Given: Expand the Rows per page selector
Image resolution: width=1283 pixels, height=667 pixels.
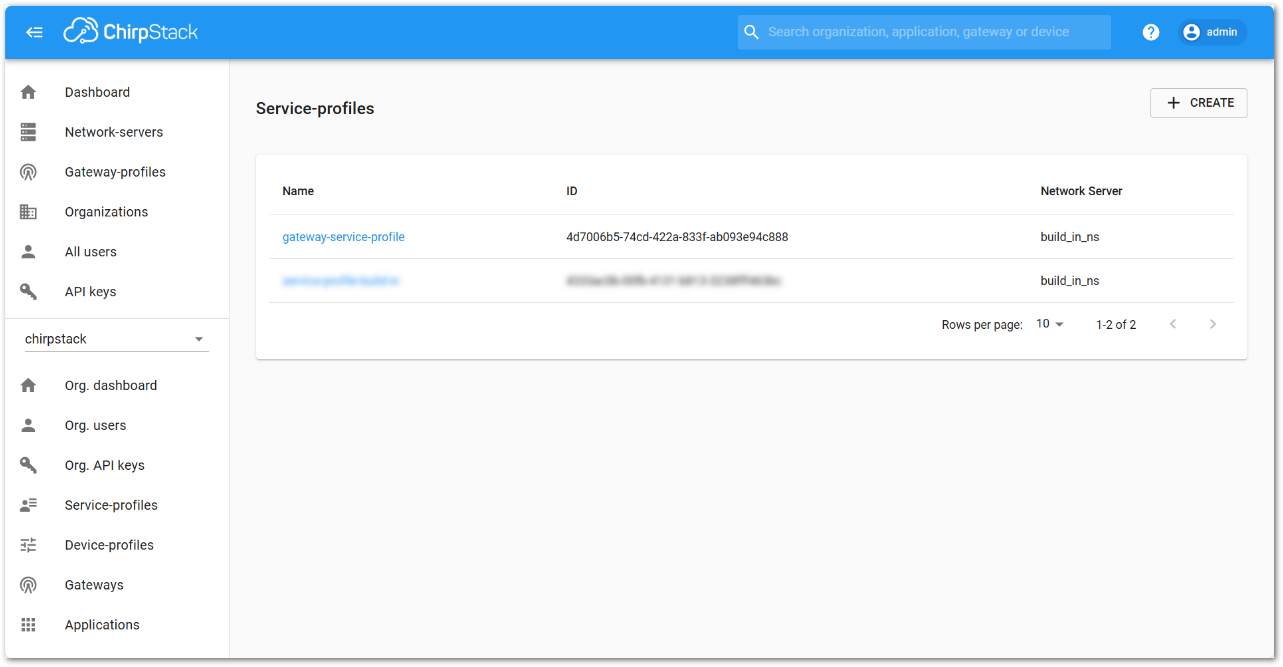Looking at the screenshot, I should click(1050, 324).
